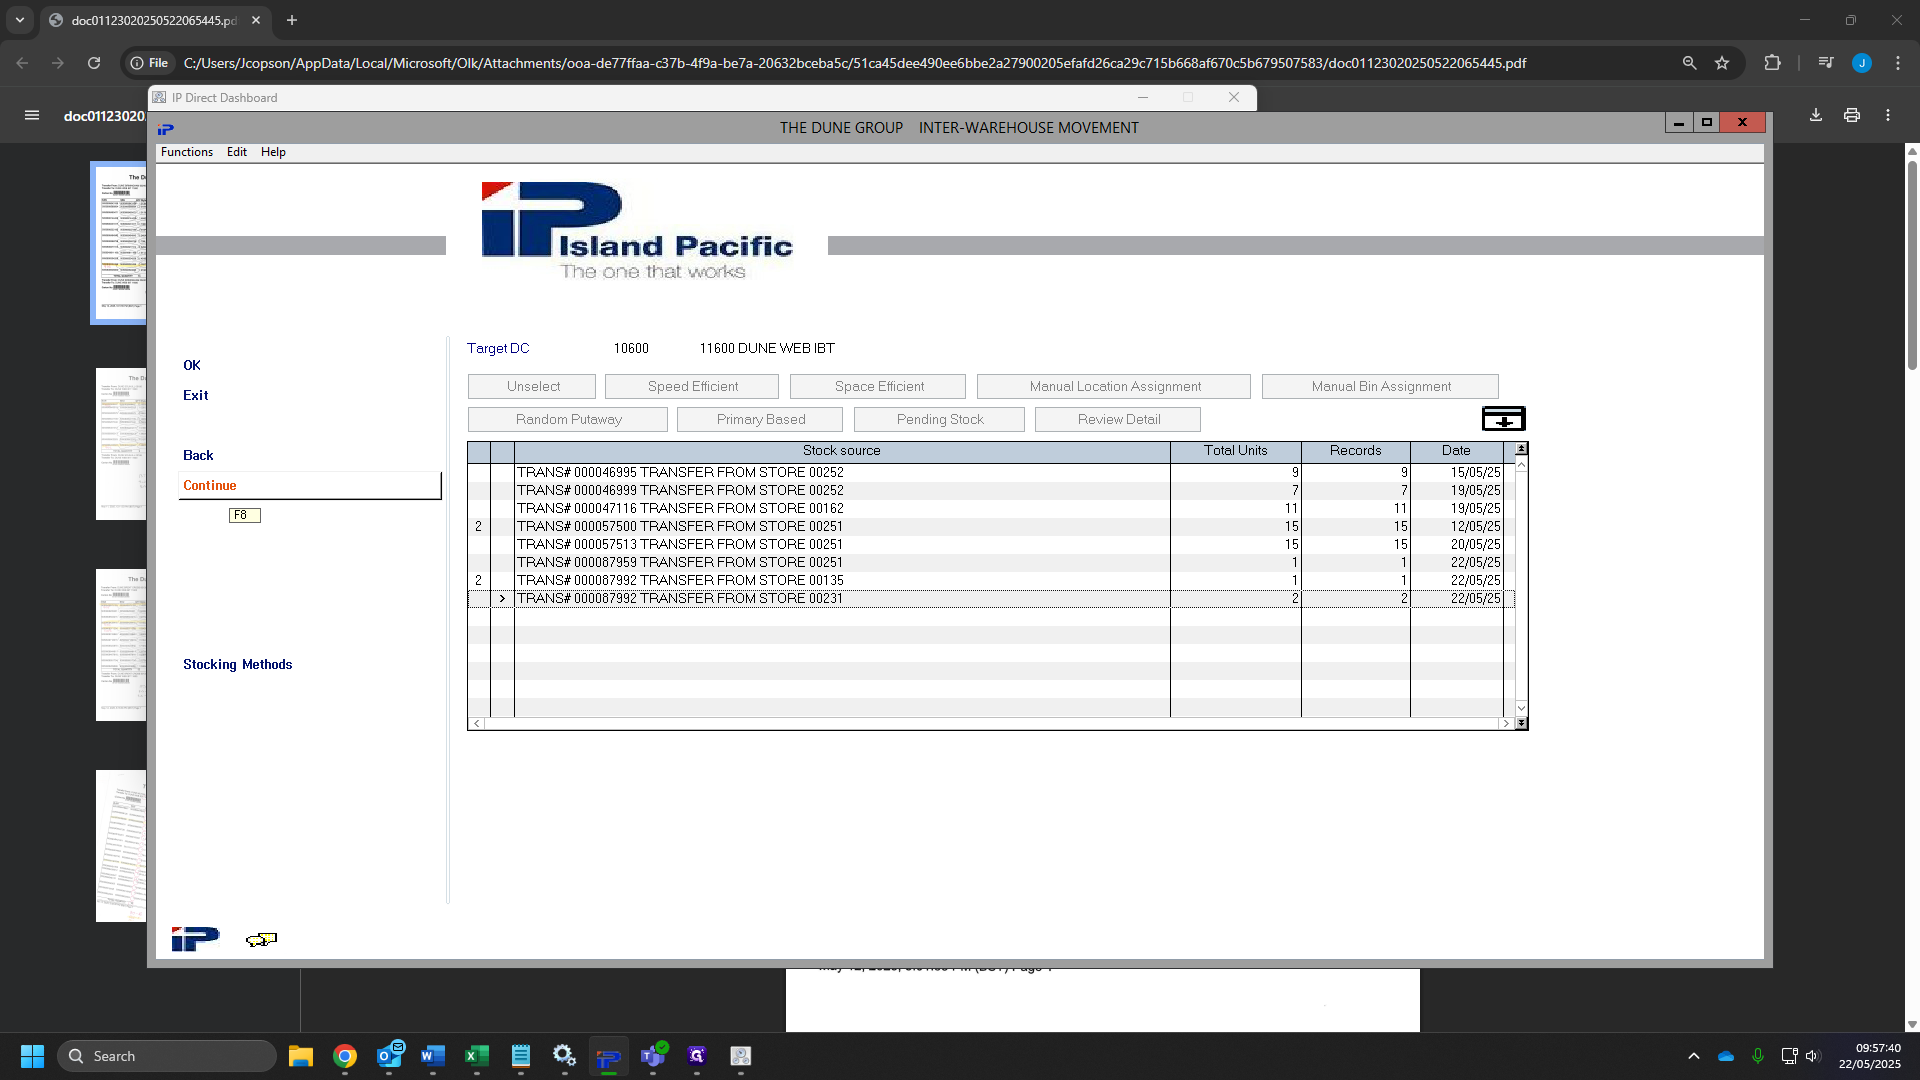The height and width of the screenshot is (1080, 1920).
Task: Click Exit in the left panel
Action: (x=196, y=395)
